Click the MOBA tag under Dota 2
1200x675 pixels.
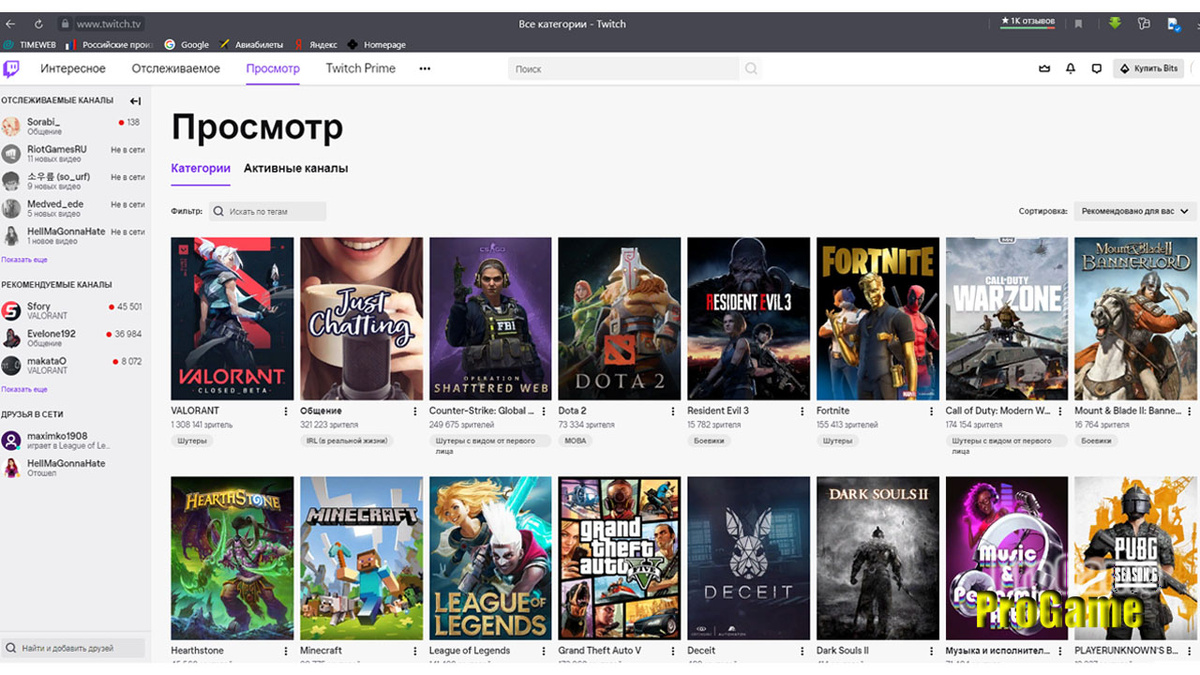[x=576, y=440]
